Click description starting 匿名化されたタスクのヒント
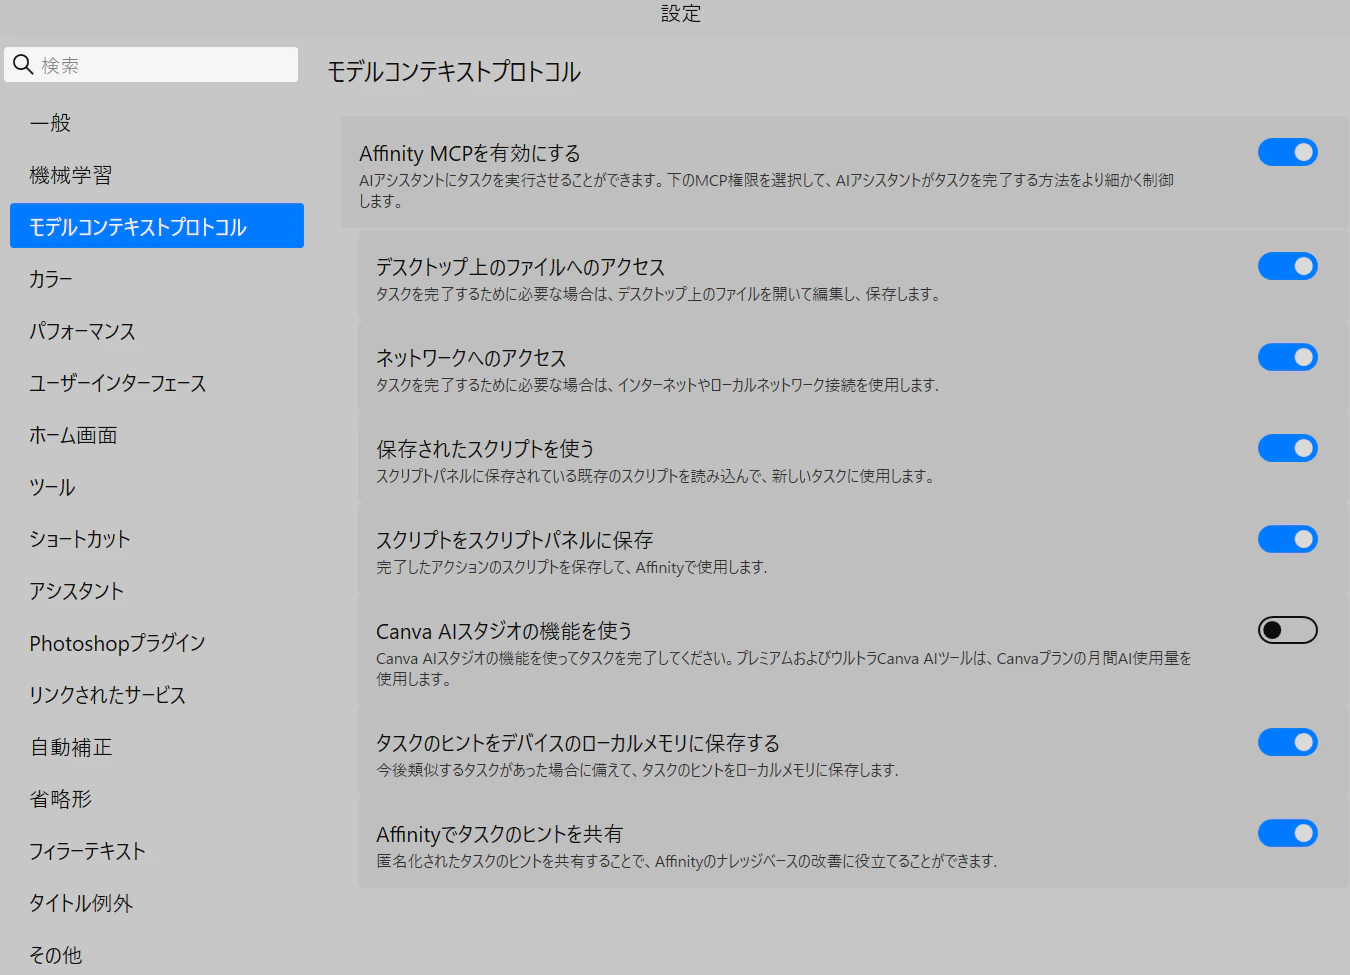 [x=686, y=861]
